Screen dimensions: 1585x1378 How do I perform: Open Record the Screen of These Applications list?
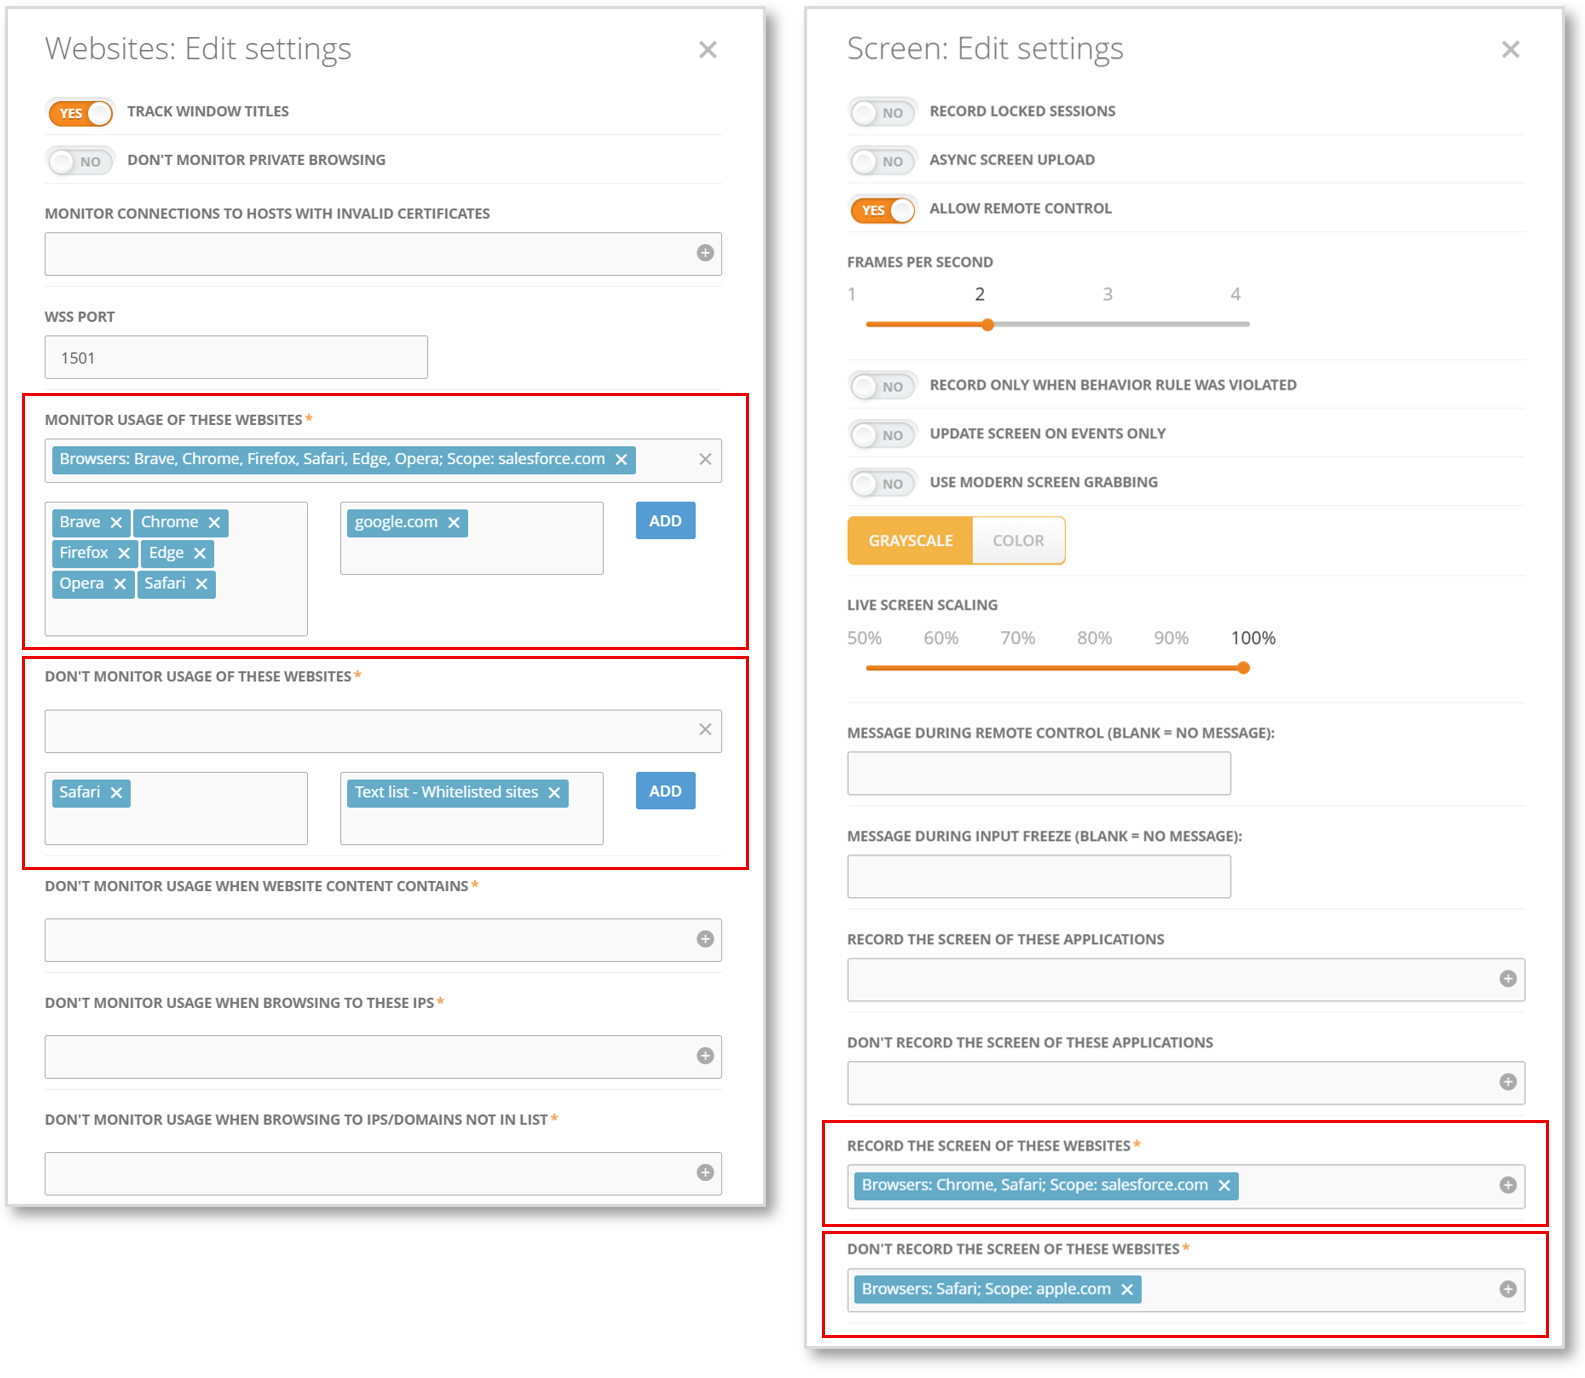tap(1508, 979)
